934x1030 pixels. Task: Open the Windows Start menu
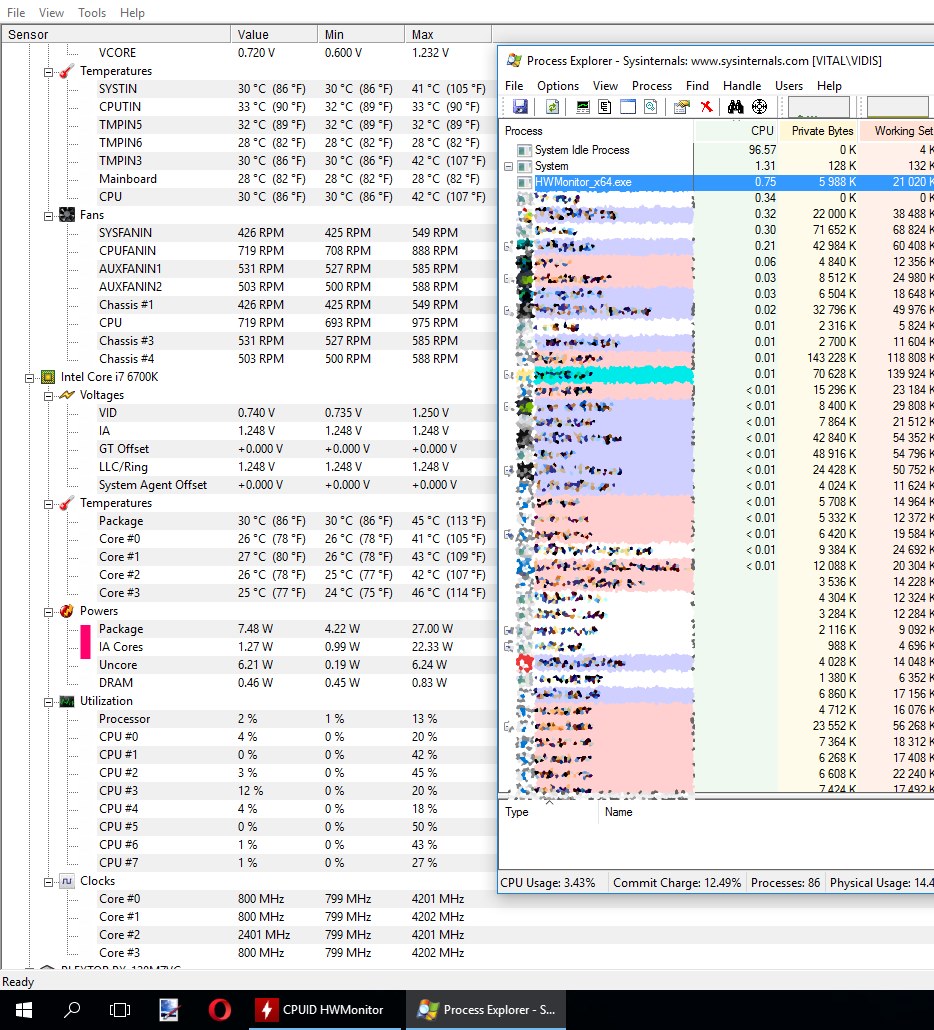click(24, 1010)
